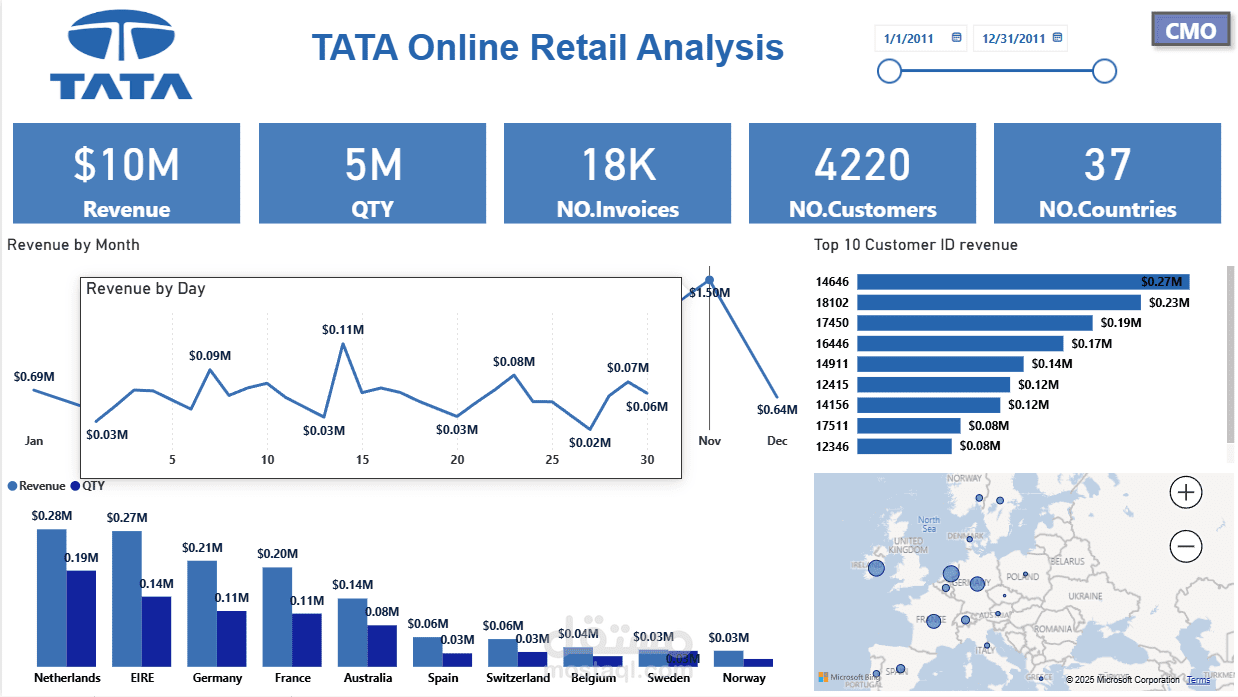Click the France QTY bar

tap(306, 640)
